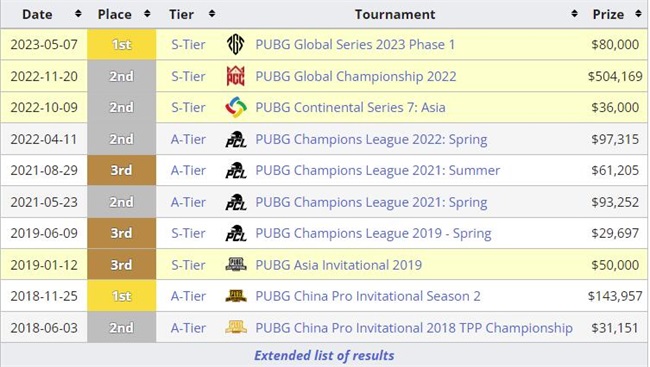Click the colorful PUBG Continental Series logo
650x367 pixels.
(x=236, y=107)
